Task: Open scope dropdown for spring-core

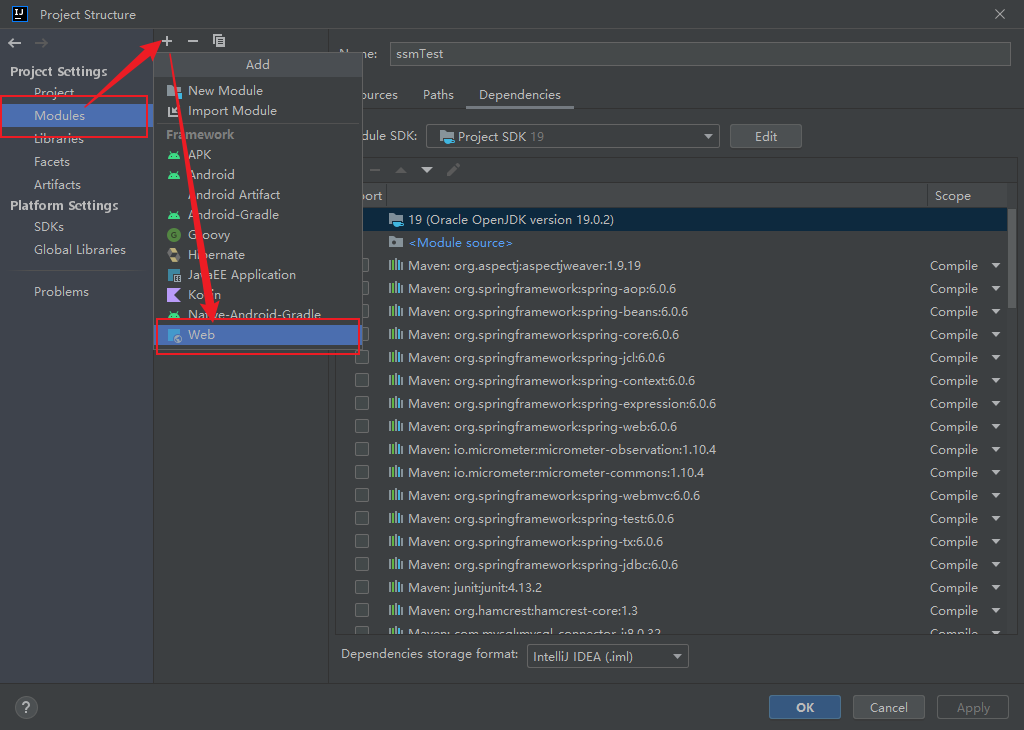Action: 996,334
